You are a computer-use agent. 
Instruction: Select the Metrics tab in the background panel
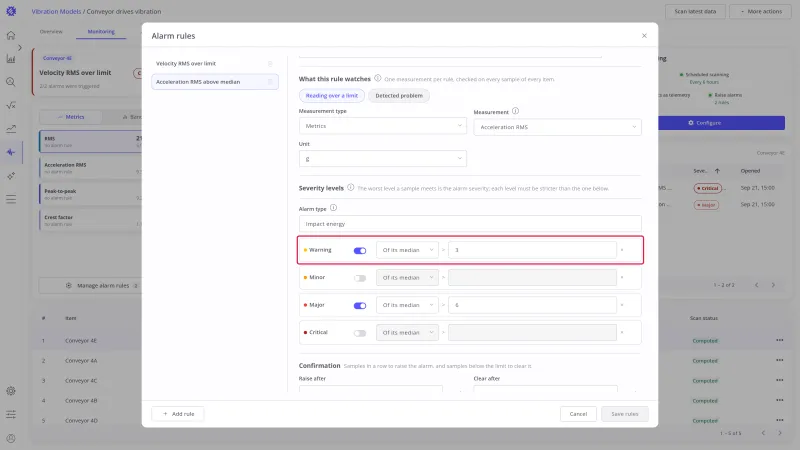pos(70,117)
